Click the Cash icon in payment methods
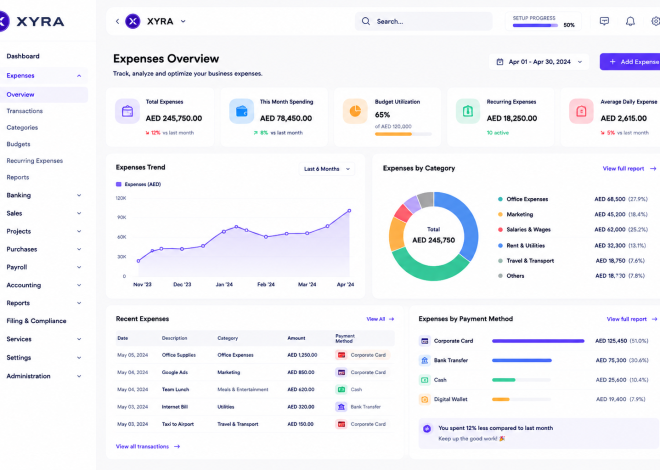 pos(425,380)
